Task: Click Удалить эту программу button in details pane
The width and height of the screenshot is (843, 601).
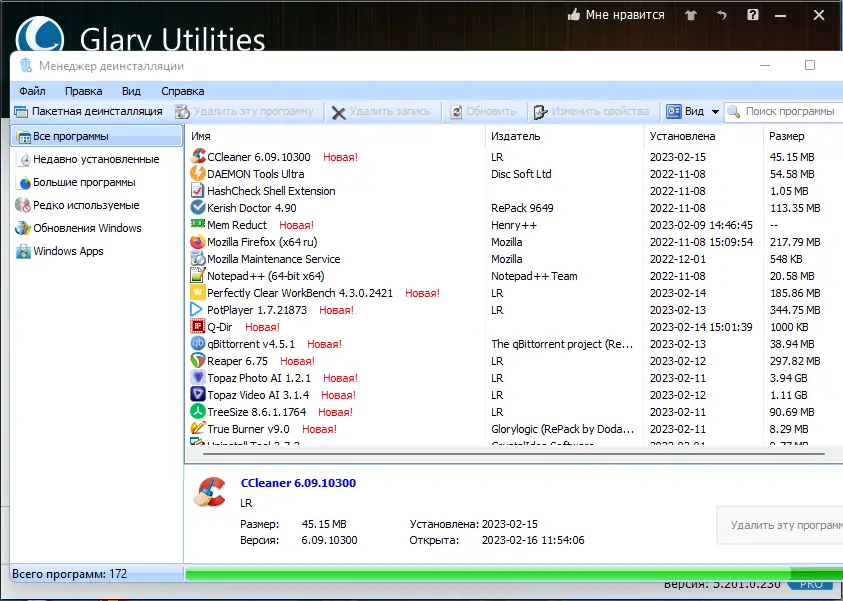Action: point(781,525)
